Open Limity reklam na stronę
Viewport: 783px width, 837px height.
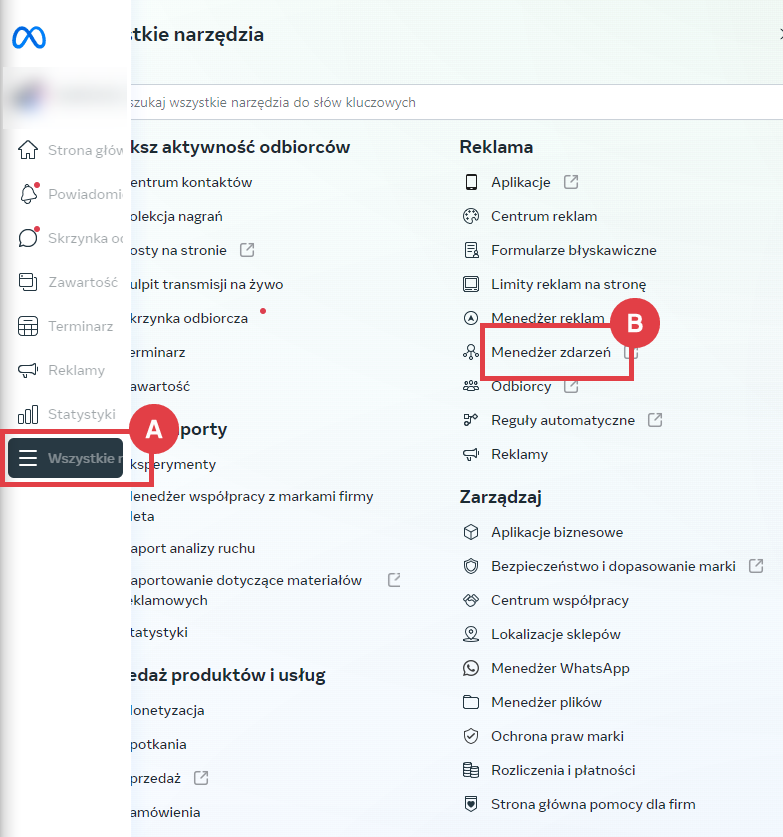[x=568, y=284]
